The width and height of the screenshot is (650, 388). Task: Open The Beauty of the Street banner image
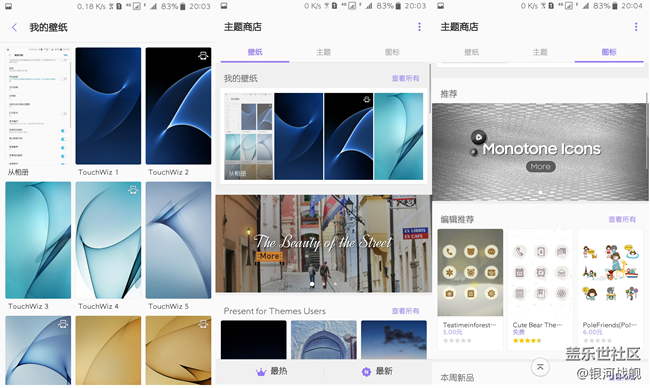tap(323, 244)
